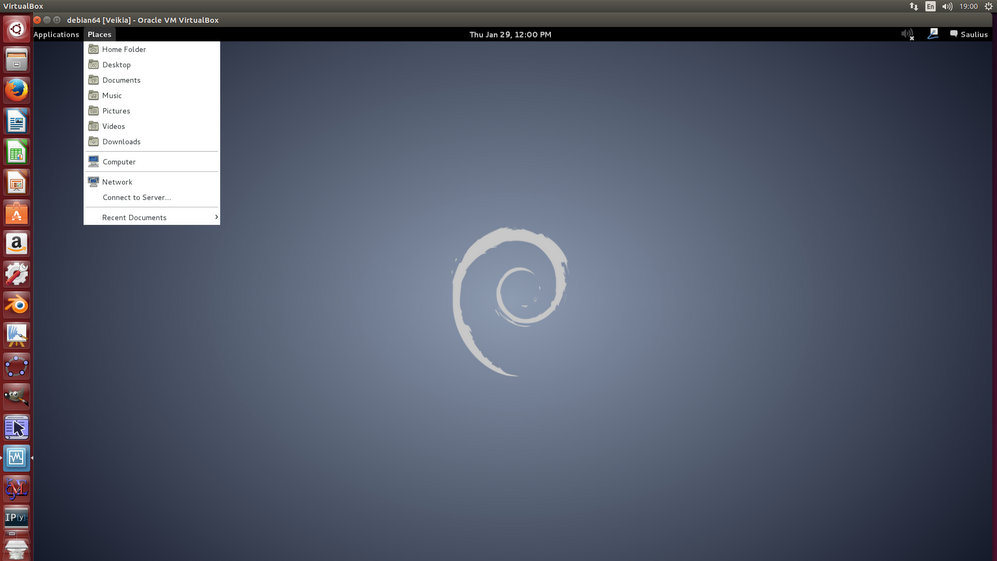Open the Amazon launcher icon
This screenshot has height=561, width=997.
point(16,243)
